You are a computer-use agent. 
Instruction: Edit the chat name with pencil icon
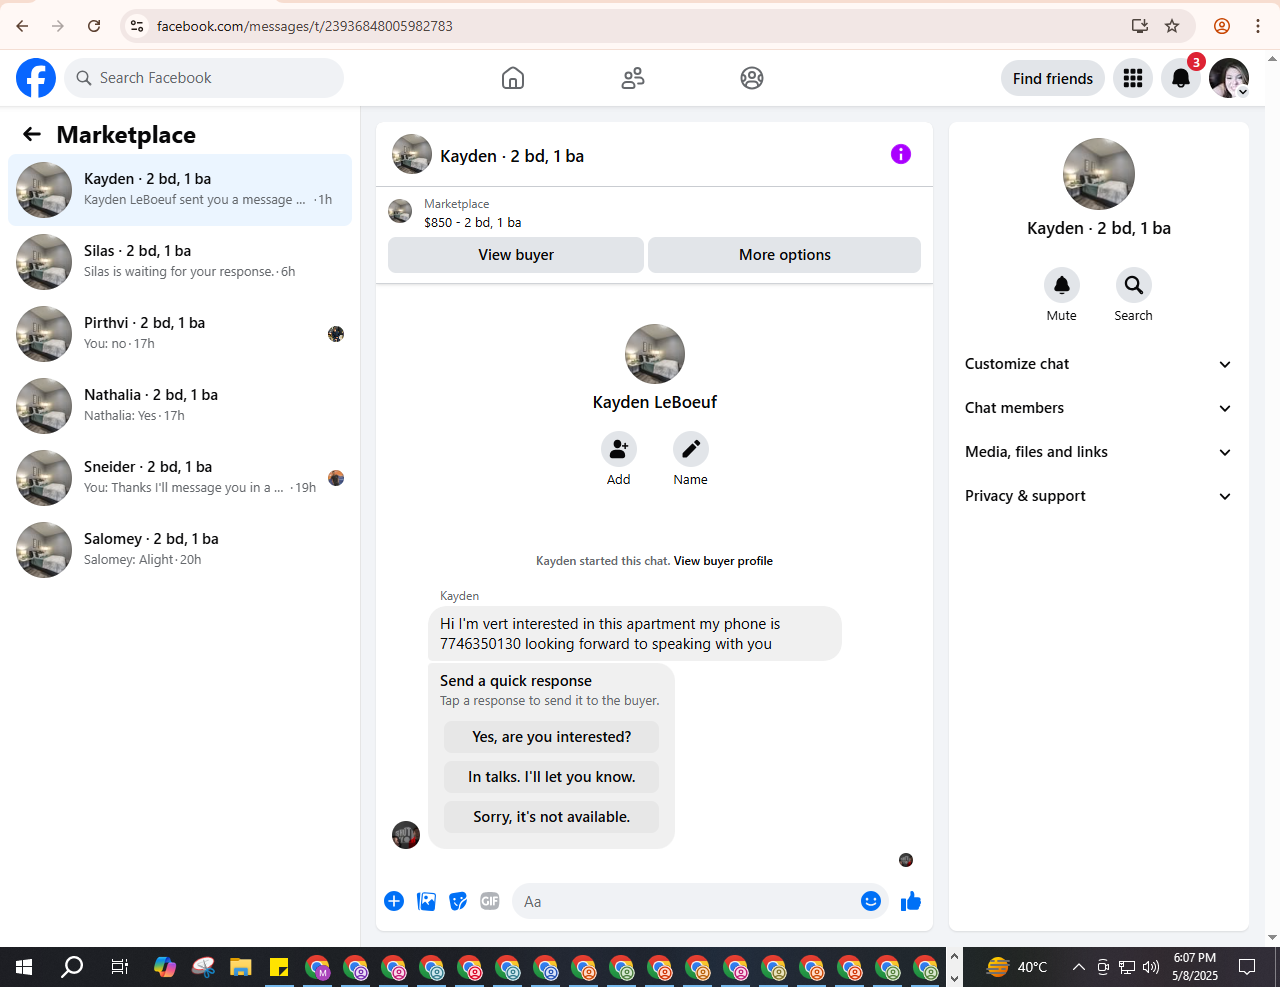tap(691, 449)
